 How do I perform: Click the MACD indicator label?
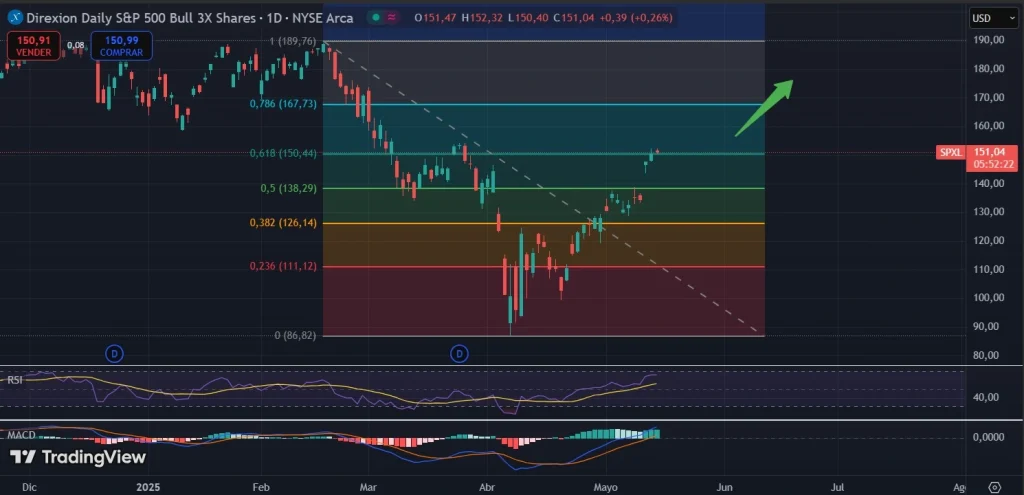[20, 434]
